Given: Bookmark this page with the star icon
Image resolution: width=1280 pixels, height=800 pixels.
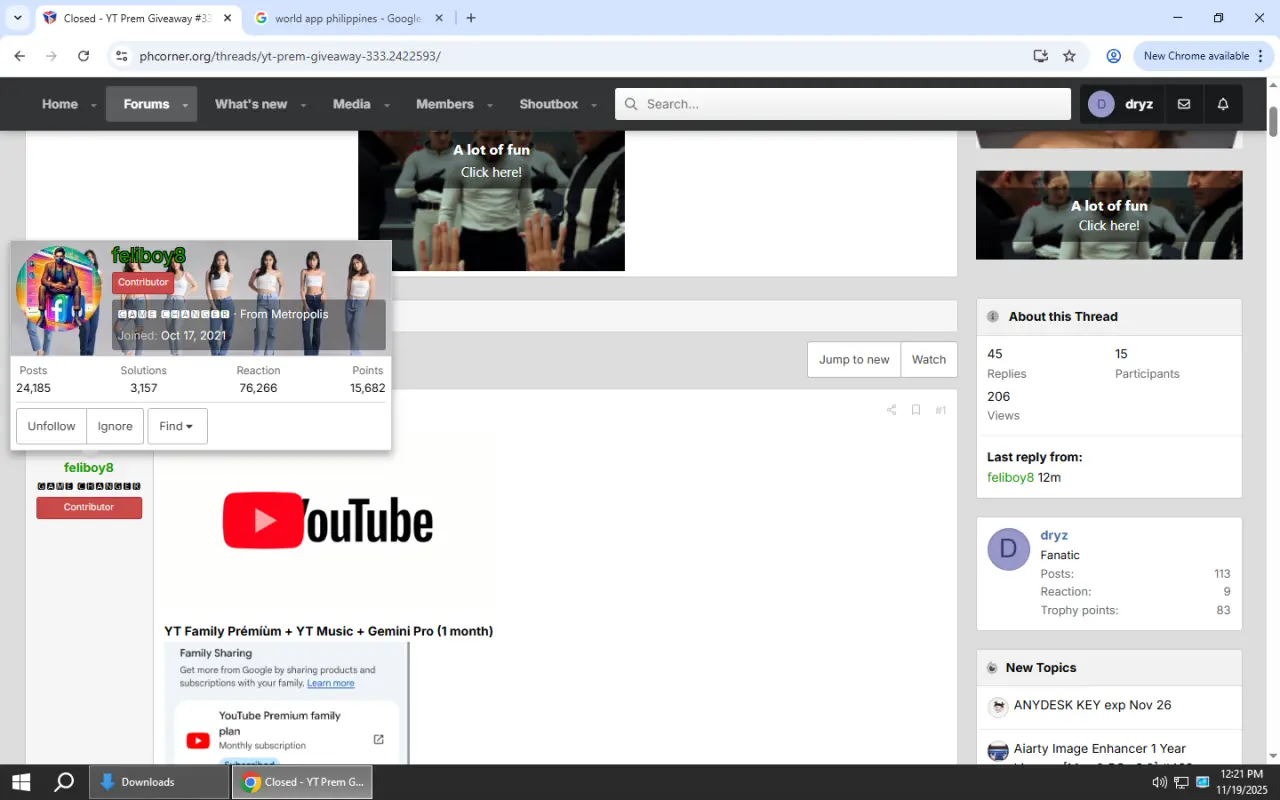Looking at the screenshot, I should (1069, 56).
